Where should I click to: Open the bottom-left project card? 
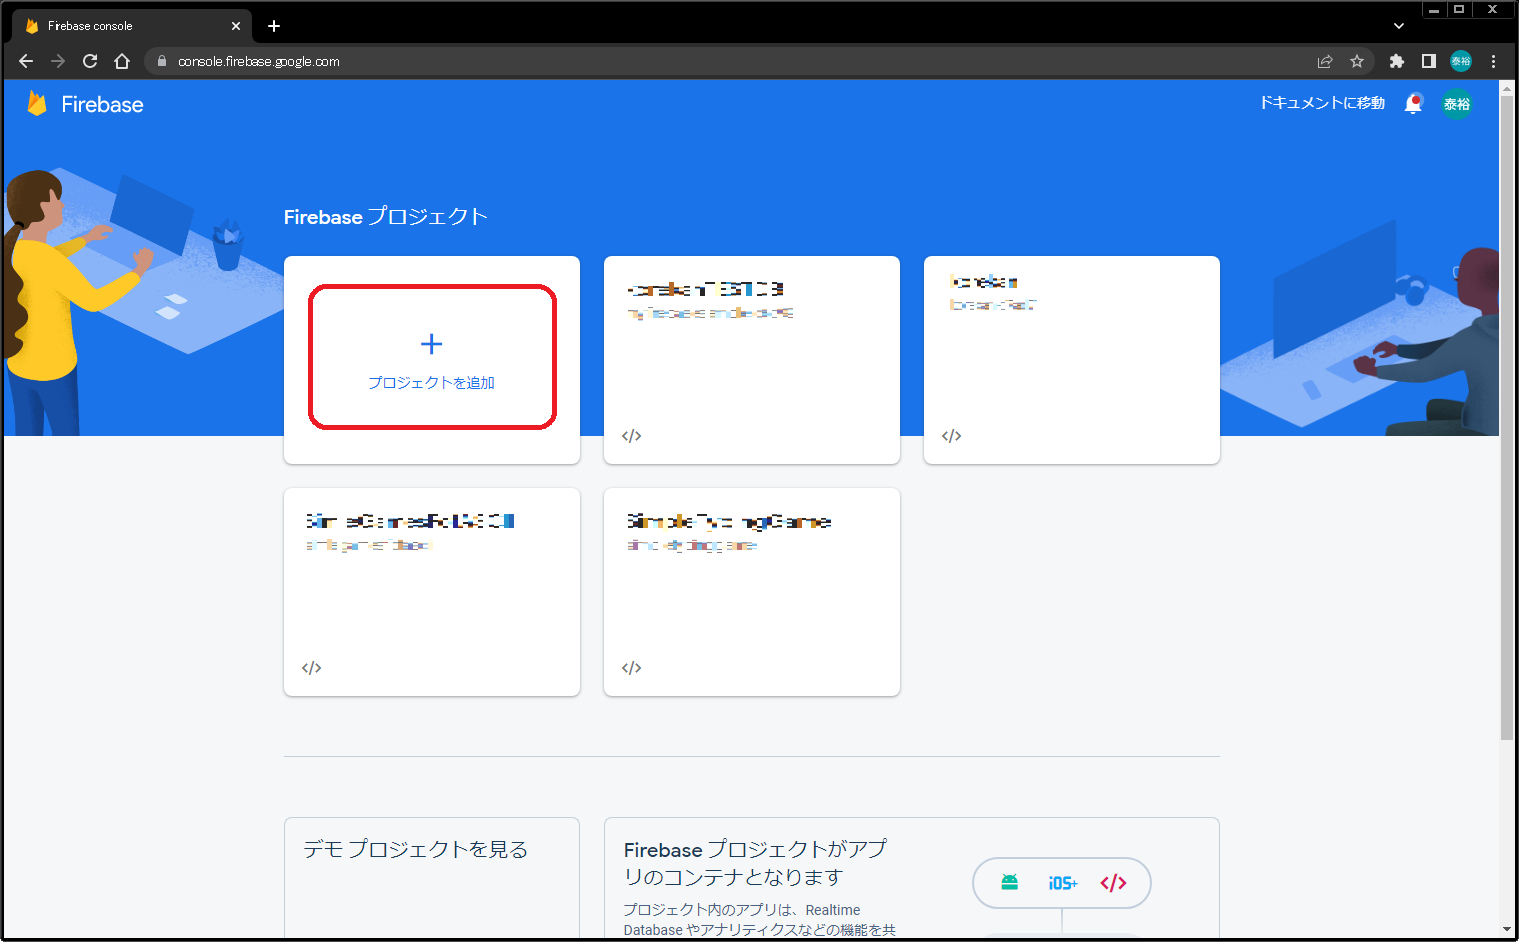432,592
